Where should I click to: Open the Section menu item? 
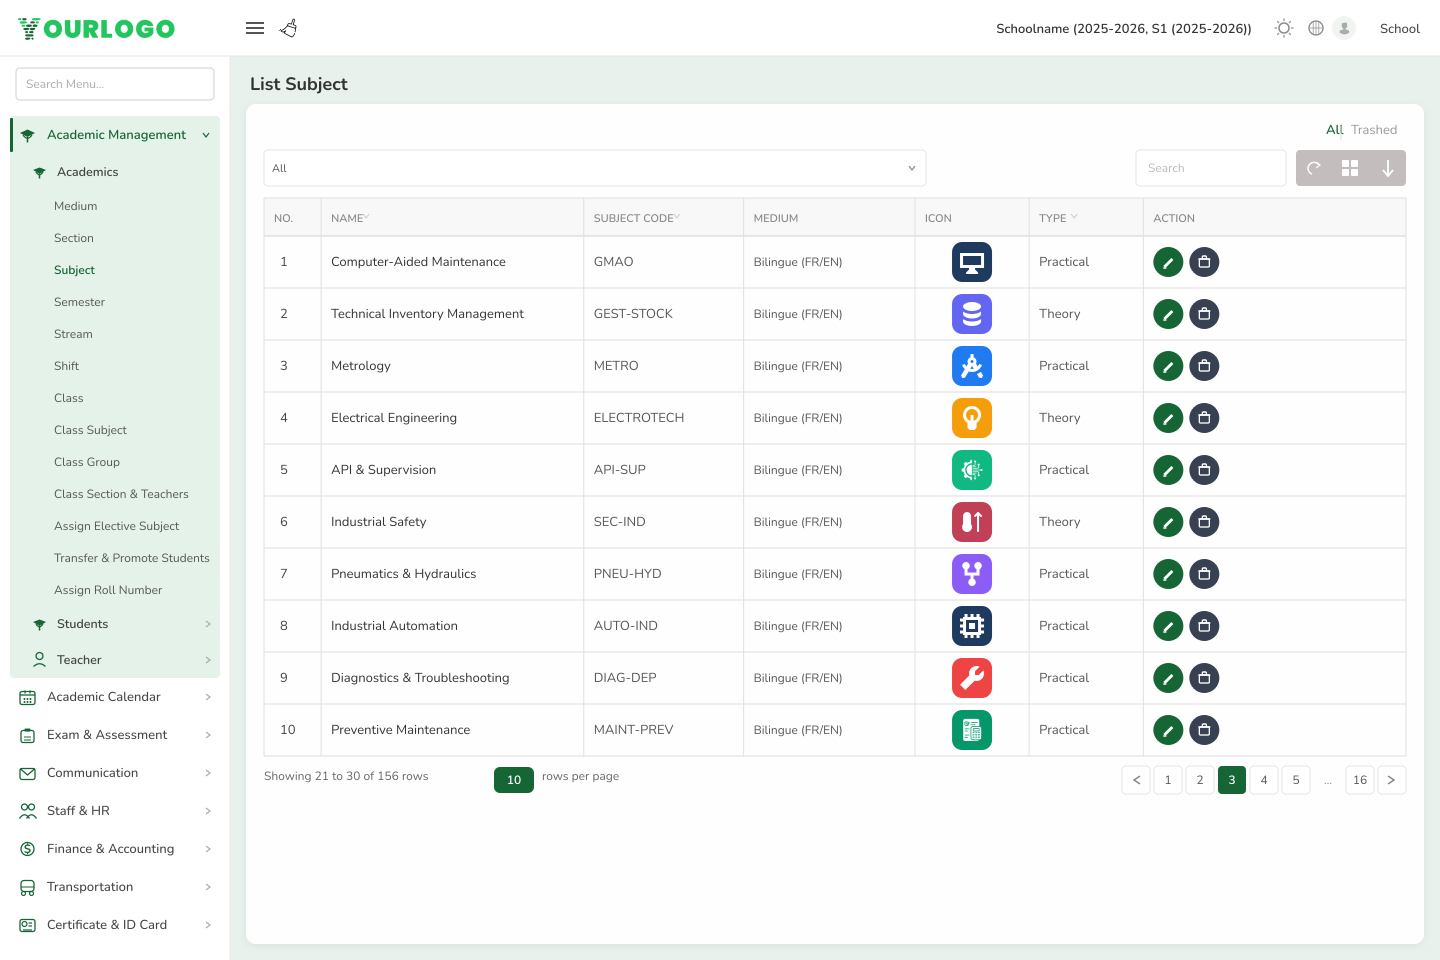tap(74, 238)
